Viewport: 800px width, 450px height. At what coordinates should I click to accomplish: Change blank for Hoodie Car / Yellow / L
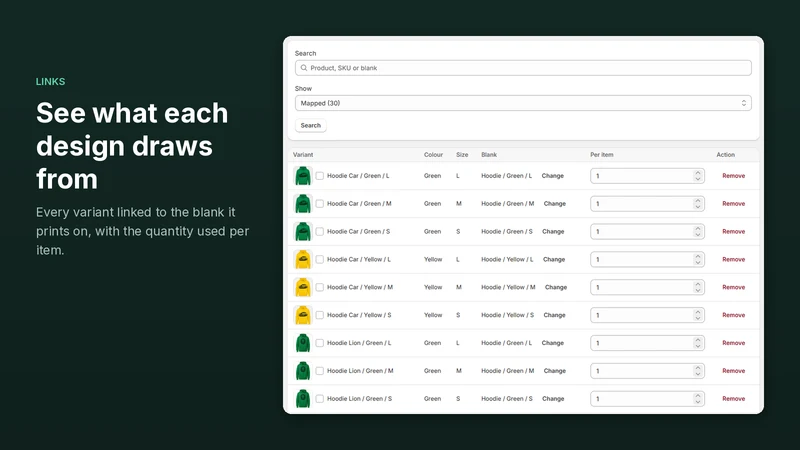point(554,259)
